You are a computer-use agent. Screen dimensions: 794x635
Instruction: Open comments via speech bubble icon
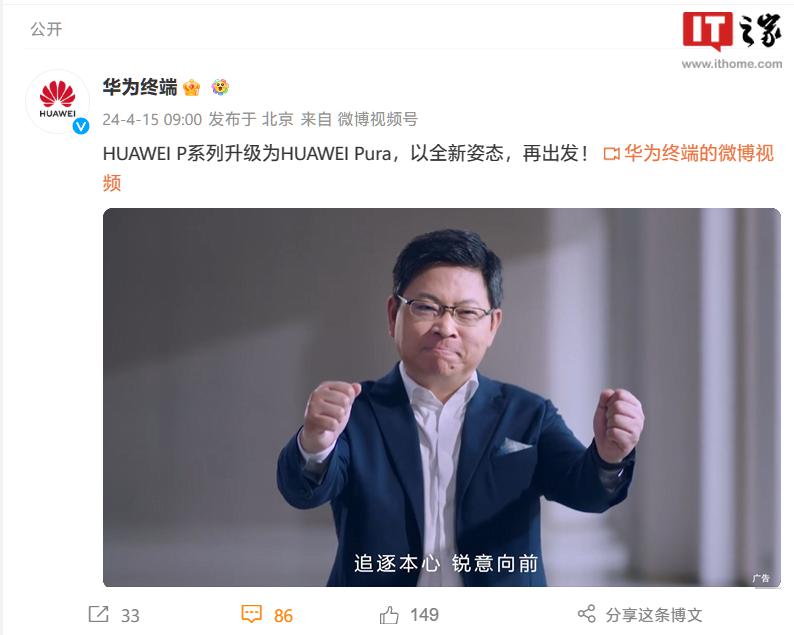coord(251,614)
